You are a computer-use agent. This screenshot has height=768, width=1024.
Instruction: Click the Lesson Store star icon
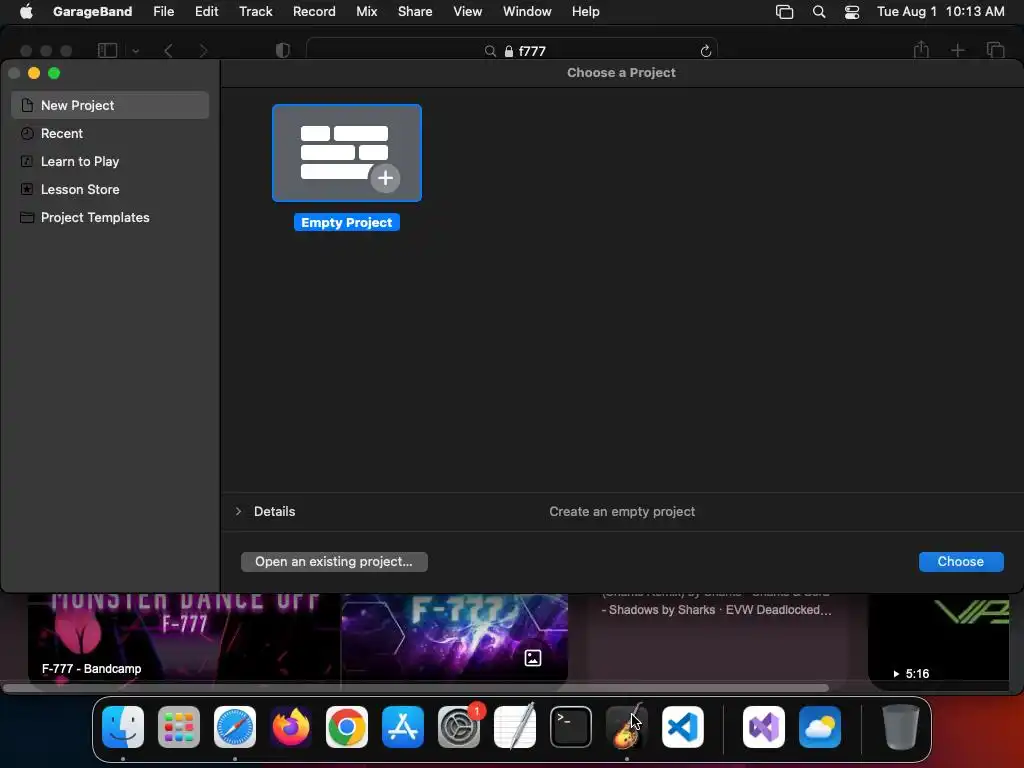click(27, 189)
